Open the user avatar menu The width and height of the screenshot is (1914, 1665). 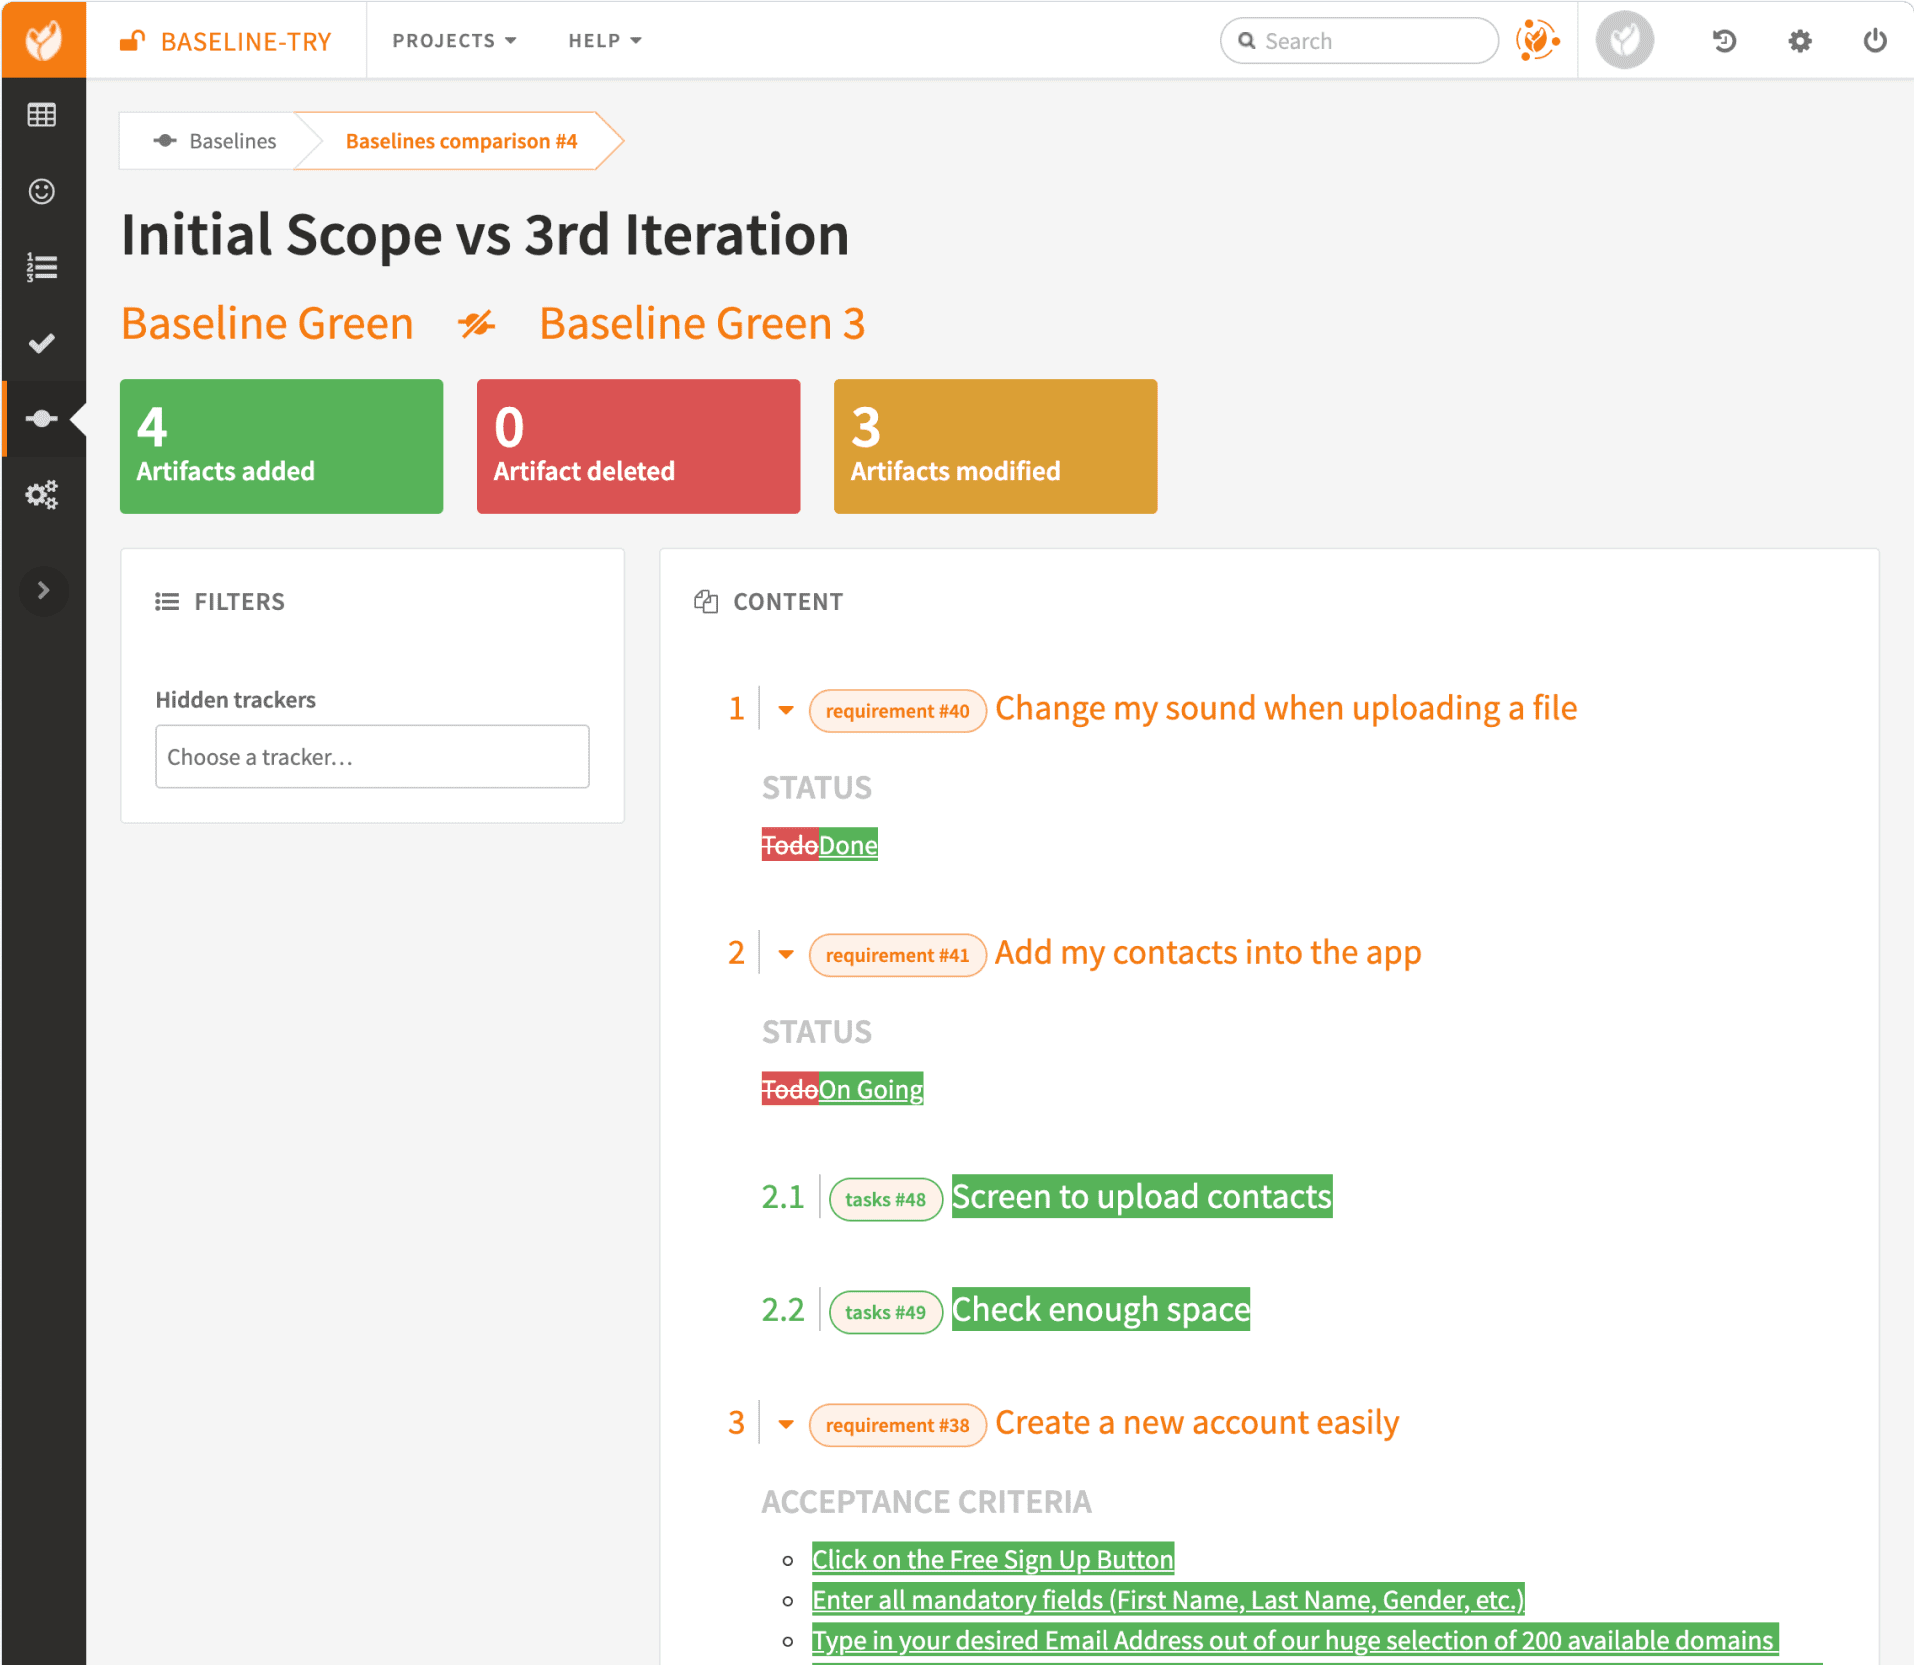[x=1624, y=41]
